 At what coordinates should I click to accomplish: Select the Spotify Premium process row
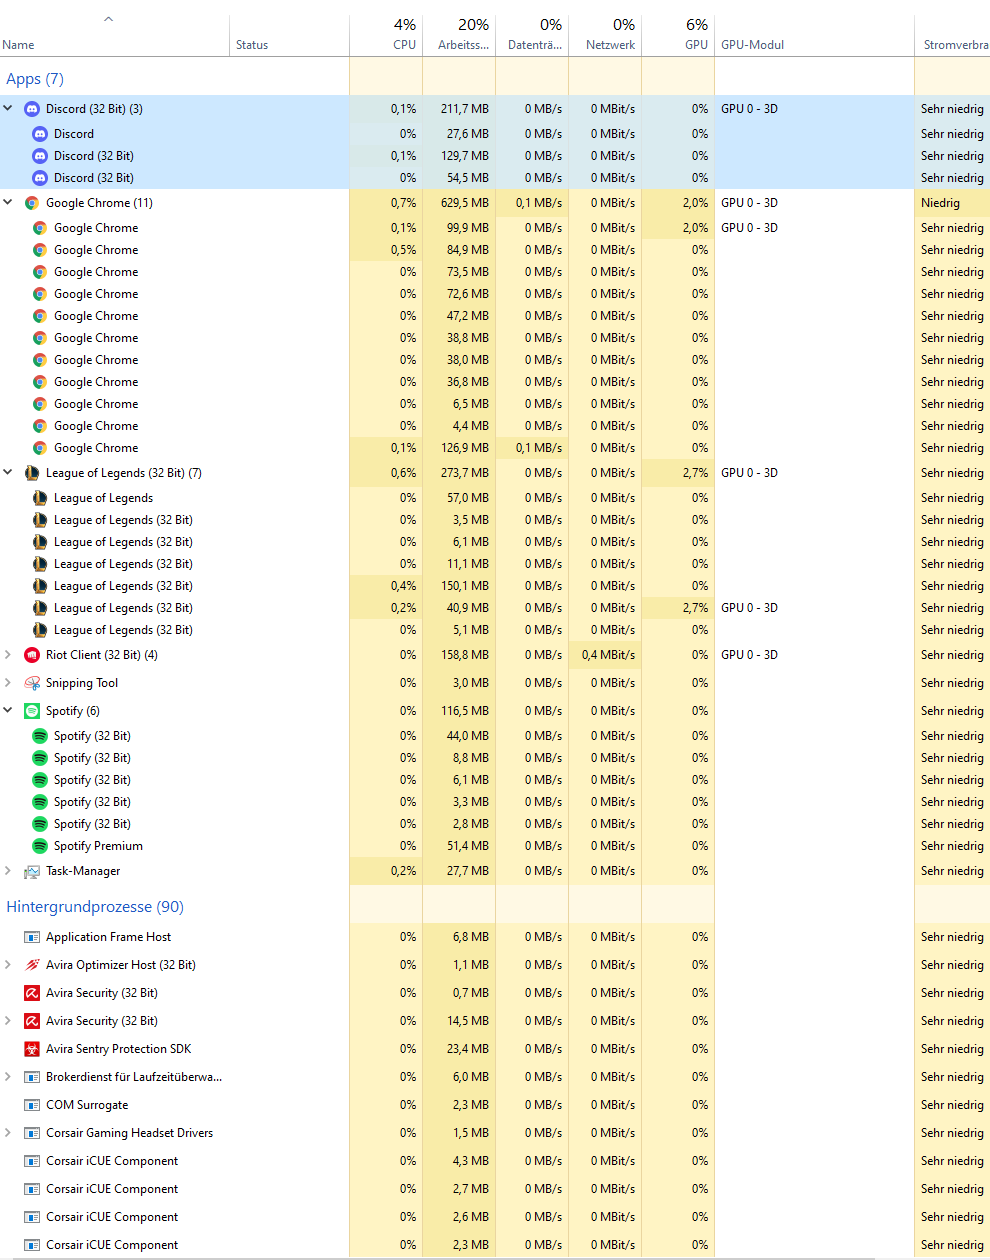click(495, 846)
